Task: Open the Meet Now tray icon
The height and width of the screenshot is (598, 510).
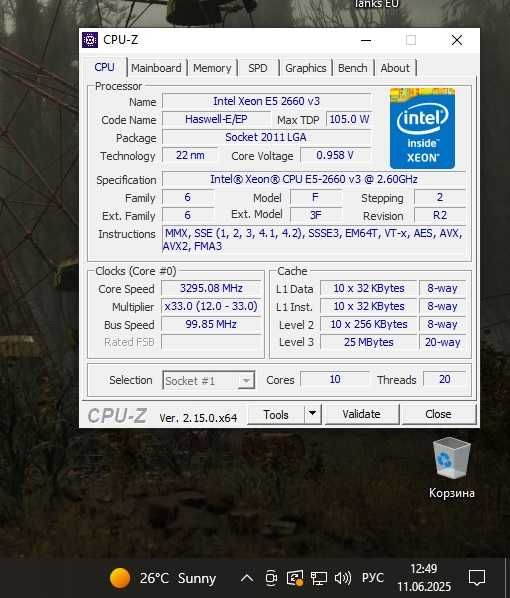Action: [271, 578]
